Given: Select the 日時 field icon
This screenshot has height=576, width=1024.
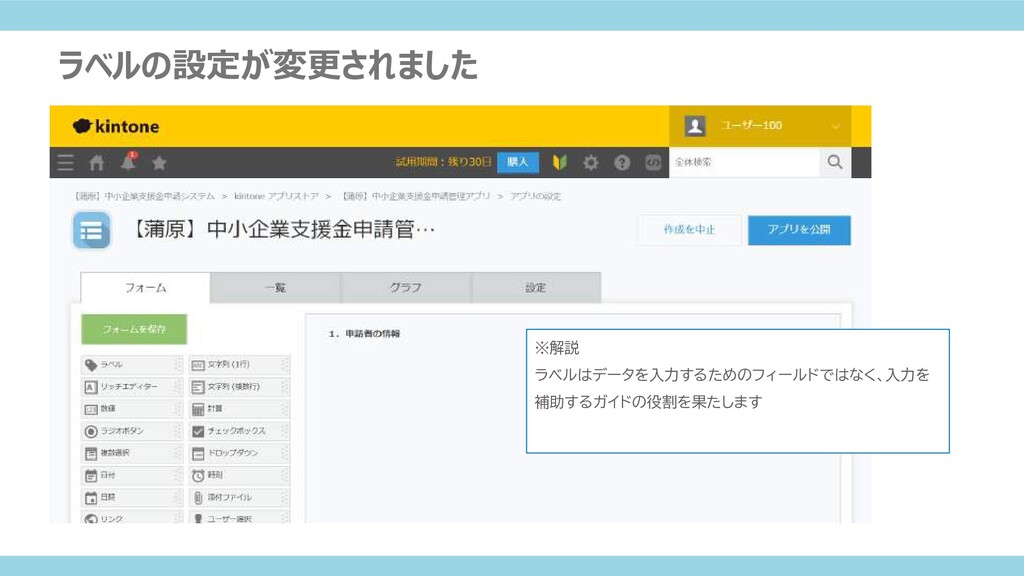Looking at the screenshot, I should [91, 498].
